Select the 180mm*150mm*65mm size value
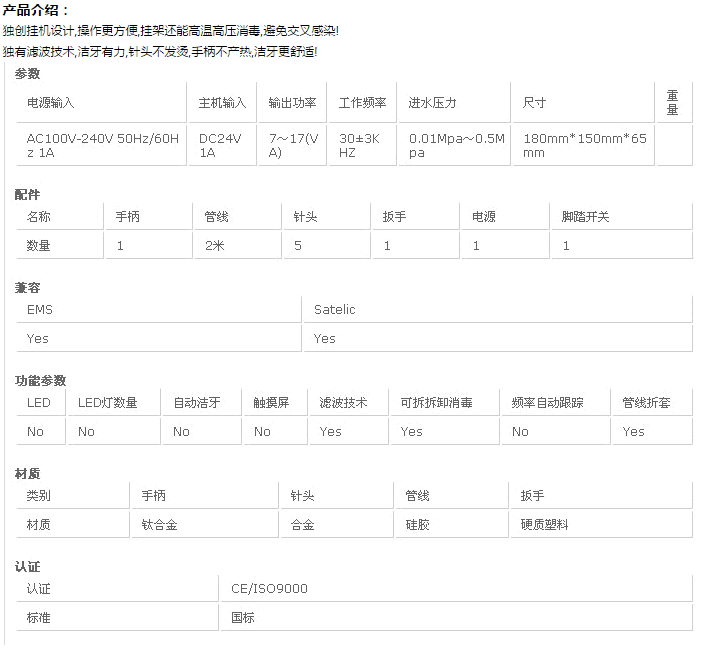 pyautogui.click(x=583, y=145)
